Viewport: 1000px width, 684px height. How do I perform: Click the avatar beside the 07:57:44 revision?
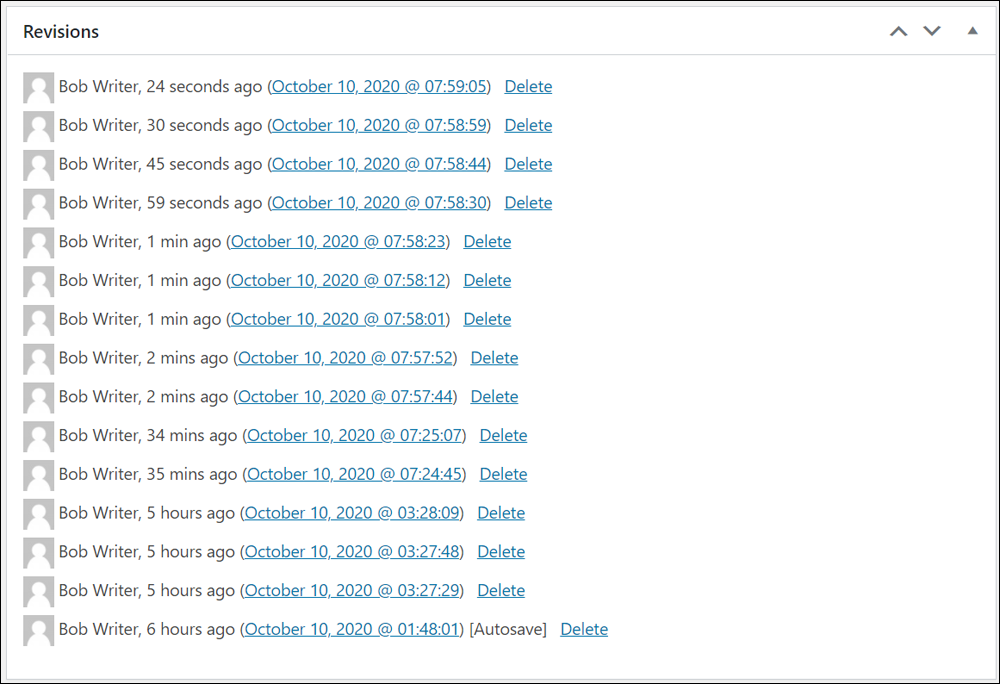coord(38,398)
